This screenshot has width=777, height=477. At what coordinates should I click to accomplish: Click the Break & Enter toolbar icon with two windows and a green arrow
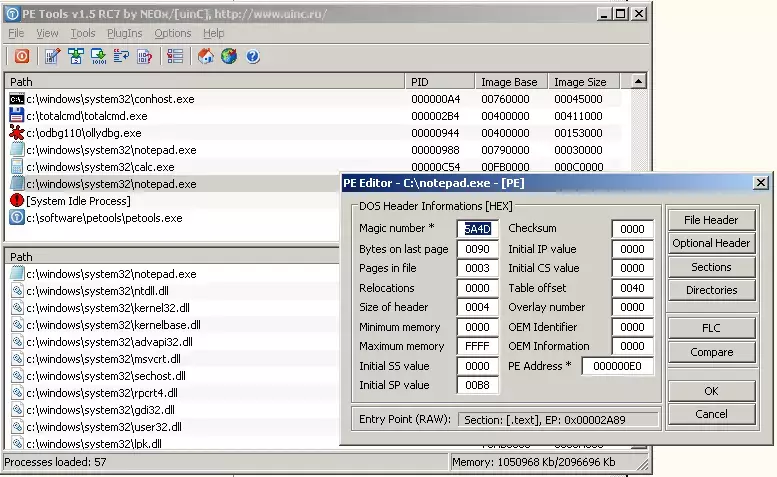pyautogui.click(x=76, y=56)
